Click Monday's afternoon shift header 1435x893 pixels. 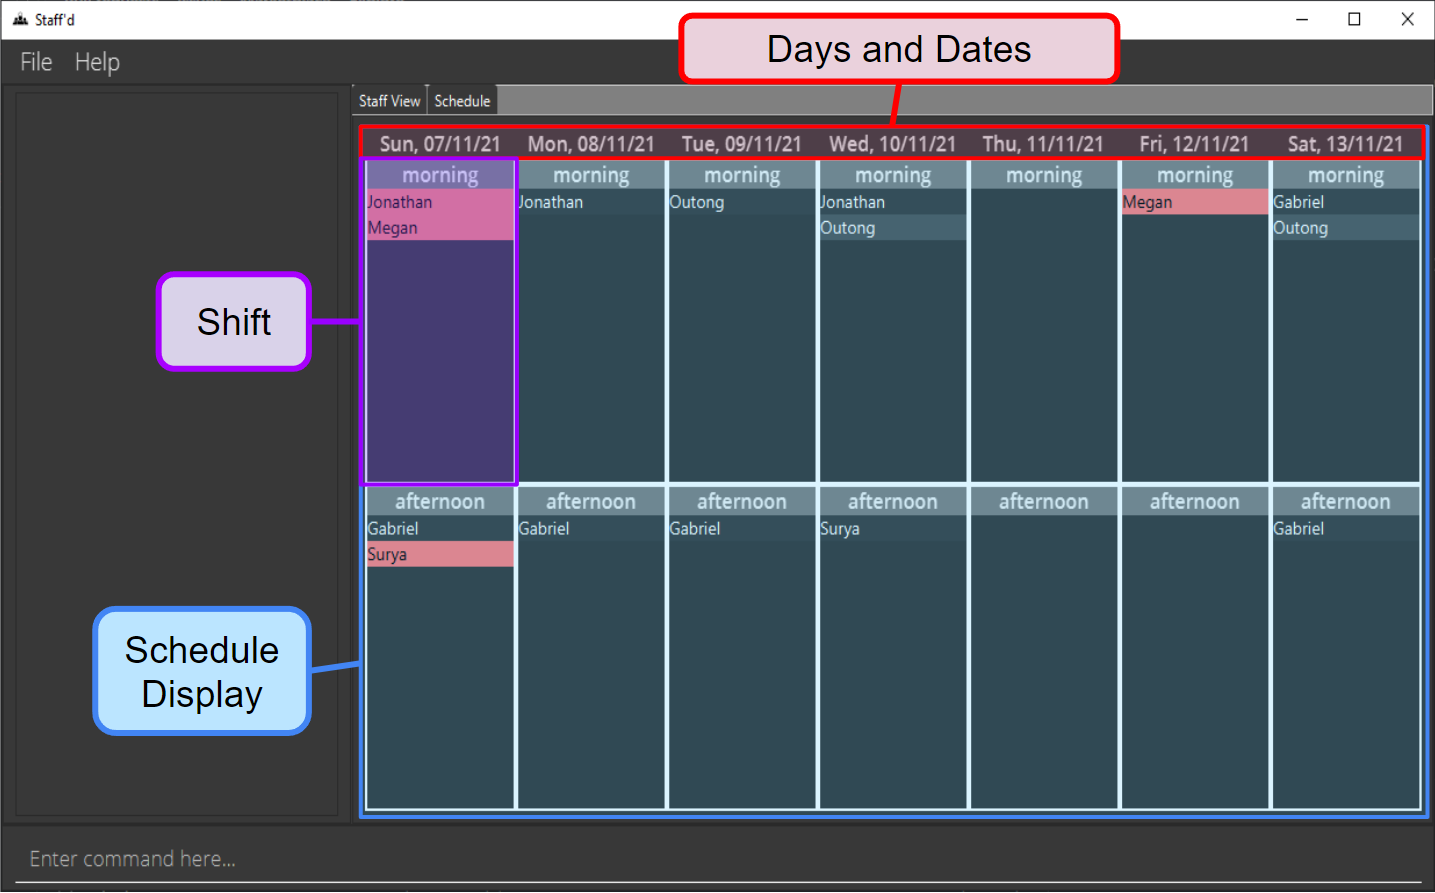591,501
